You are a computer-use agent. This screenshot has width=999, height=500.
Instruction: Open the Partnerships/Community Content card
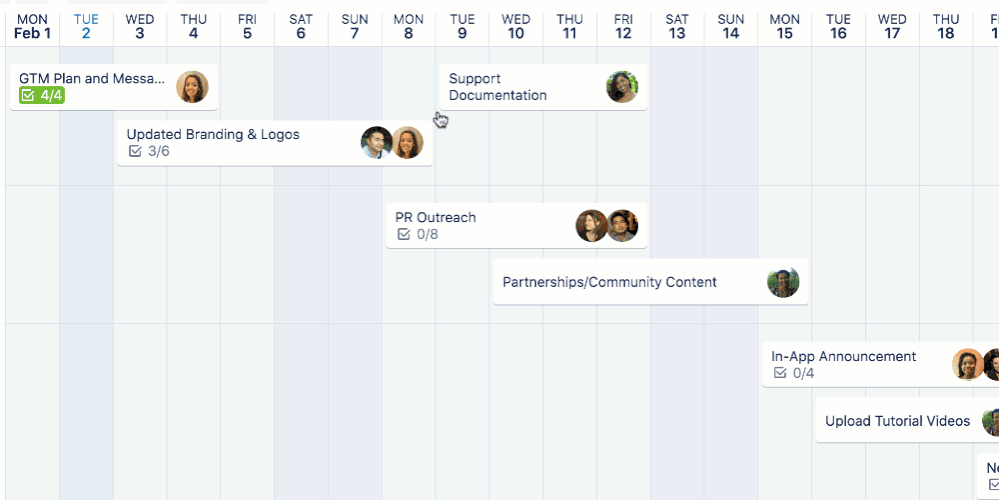click(650, 282)
